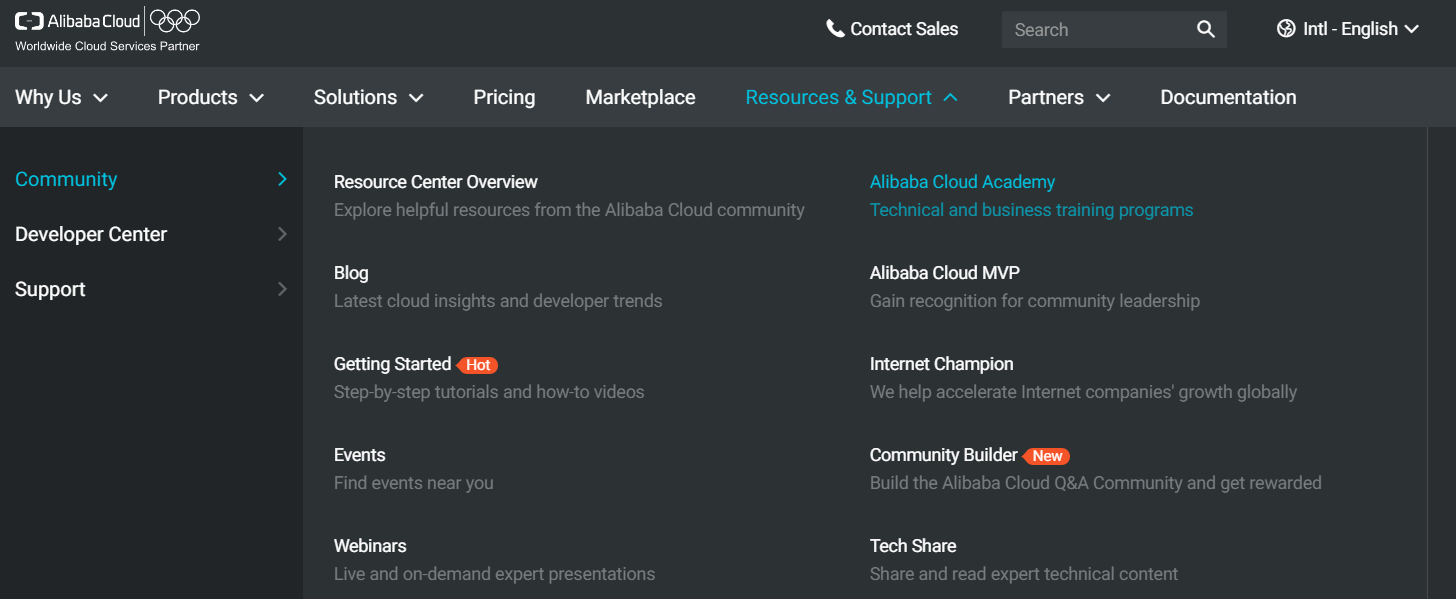Click the phone icon beside Contact Sales

click(x=835, y=28)
